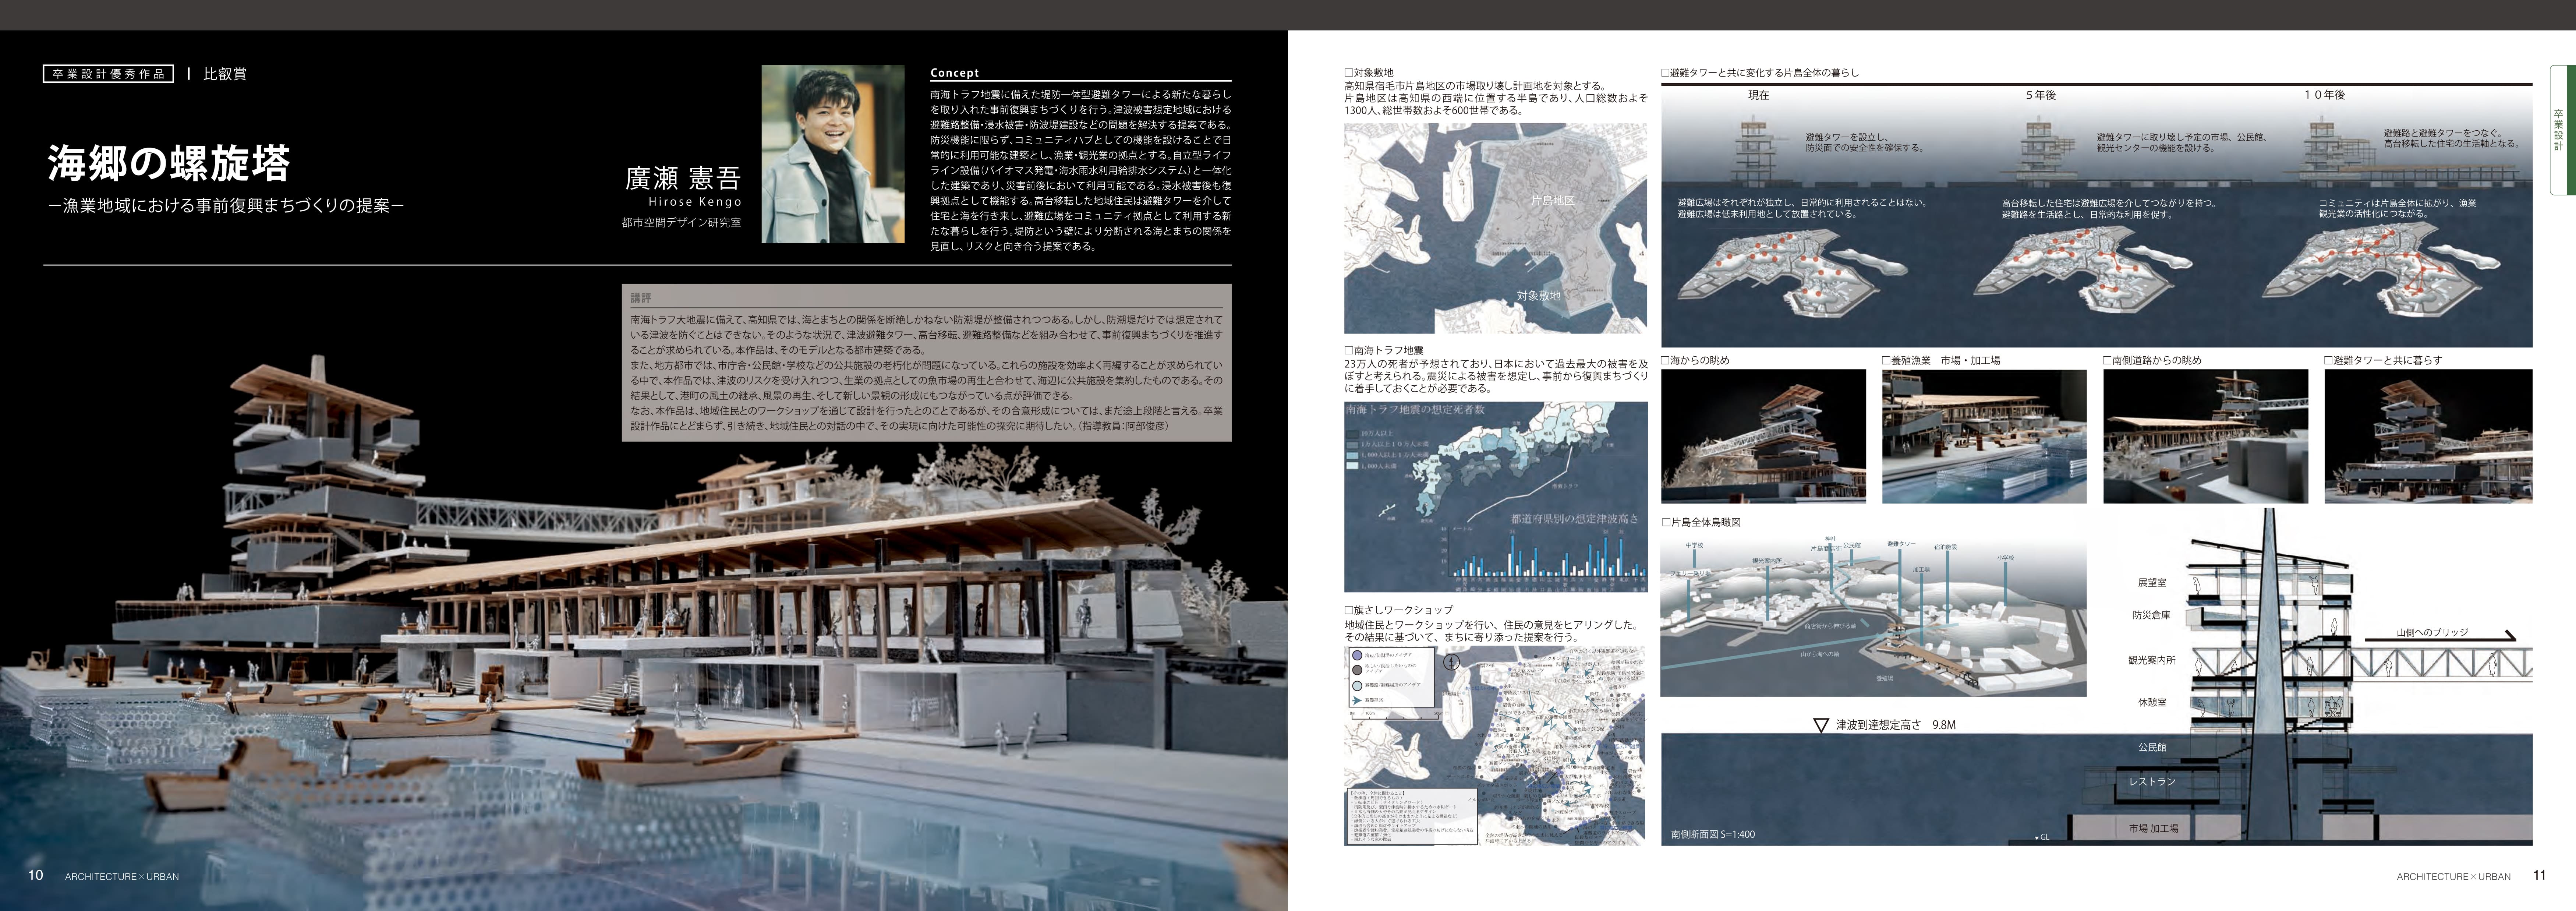
Task: Click '休憩室' label on section drawing
Action: pyautogui.click(x=2152, y=702)
